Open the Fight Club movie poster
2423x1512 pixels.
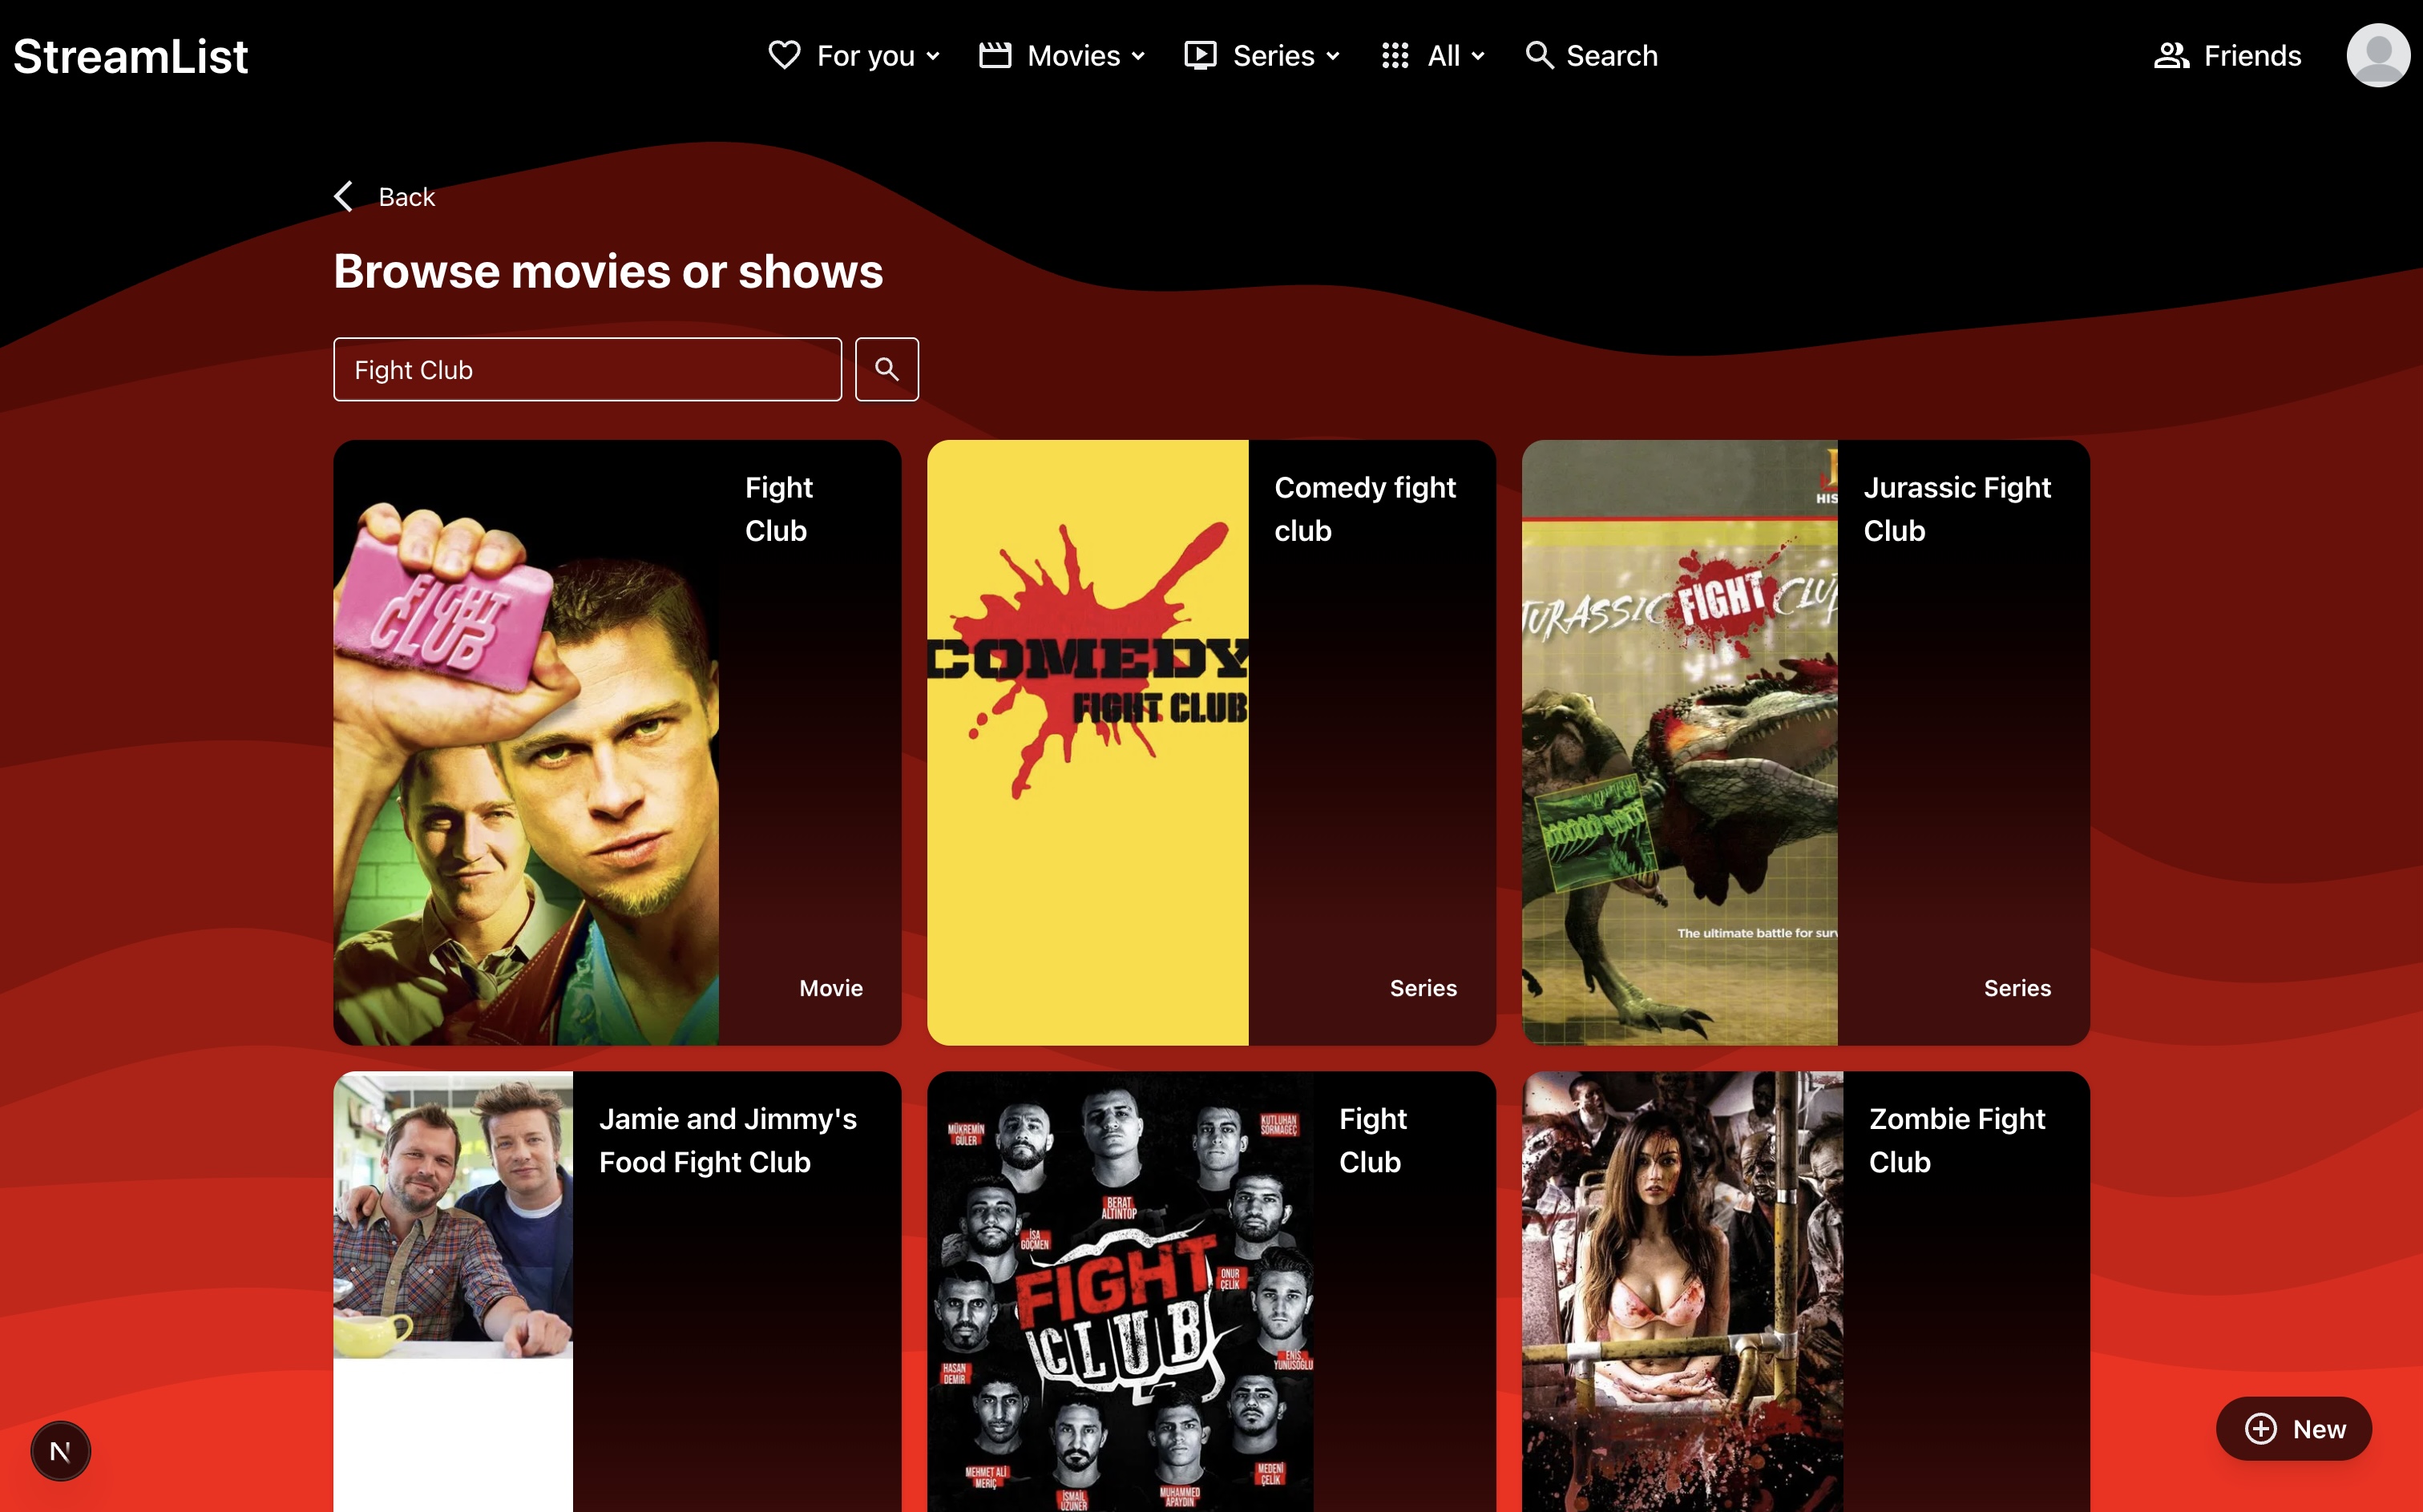[526, 742]
